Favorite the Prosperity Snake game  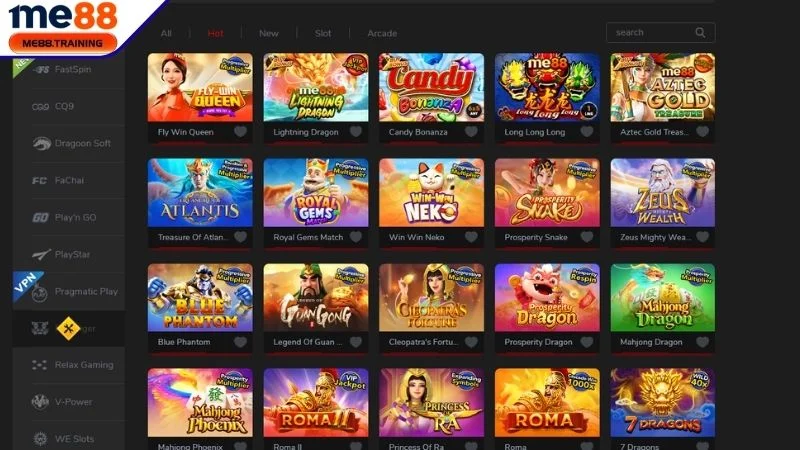pos(587,237)
